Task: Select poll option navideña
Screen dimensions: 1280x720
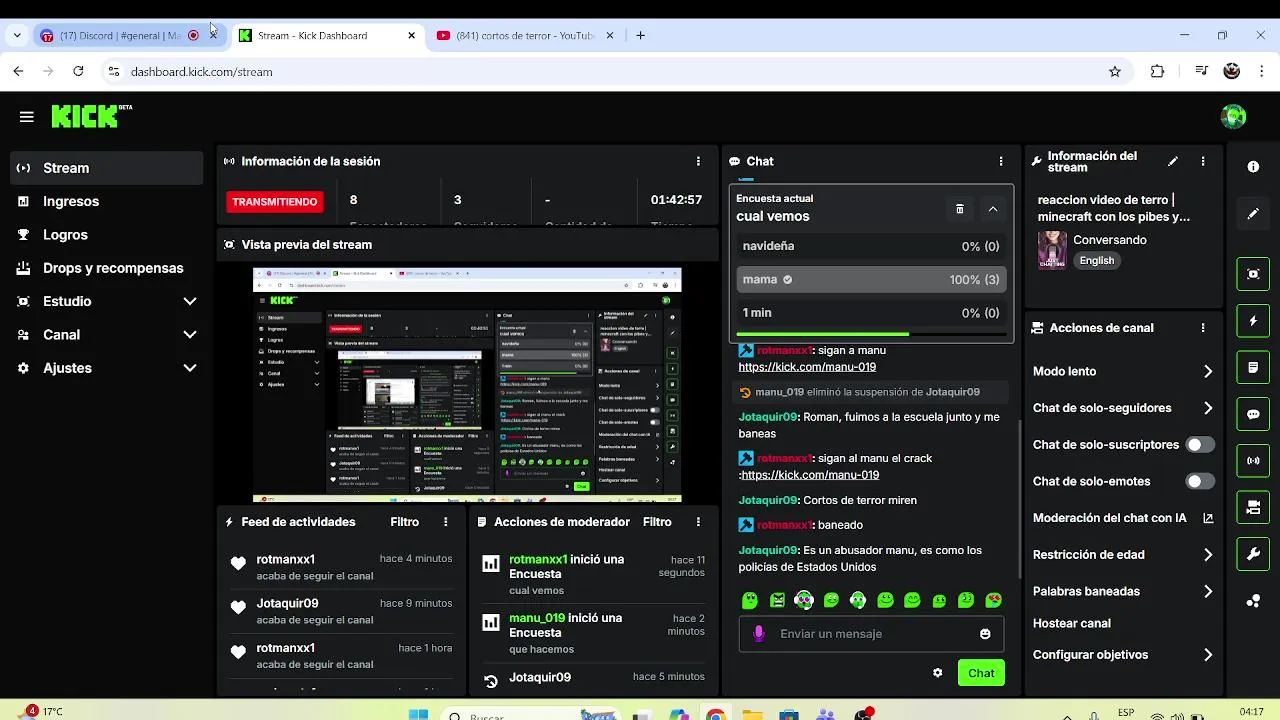Action: [871, 246]
